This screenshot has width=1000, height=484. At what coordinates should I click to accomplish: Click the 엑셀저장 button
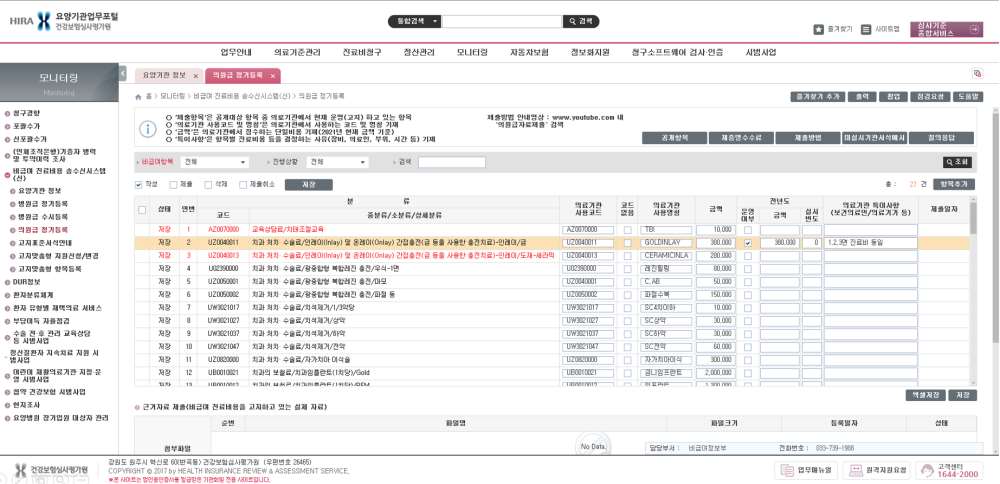pos(925,395)
